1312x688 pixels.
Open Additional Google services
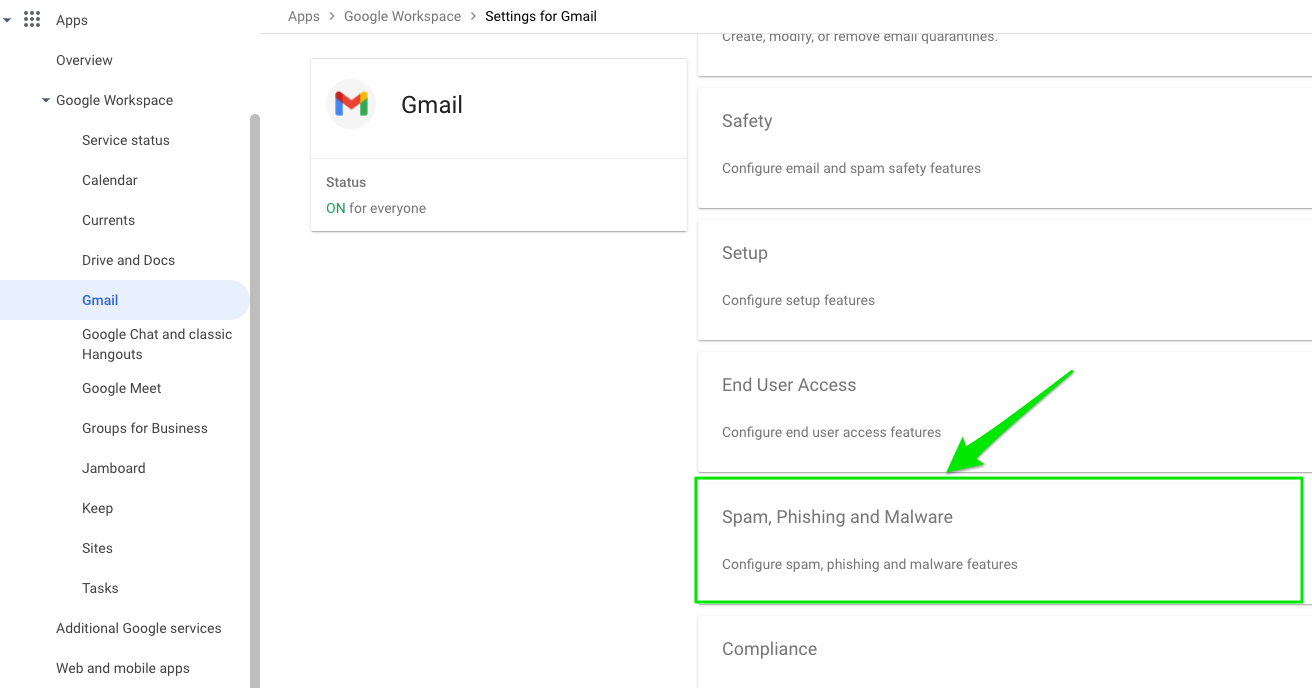[x=139, y=628]
